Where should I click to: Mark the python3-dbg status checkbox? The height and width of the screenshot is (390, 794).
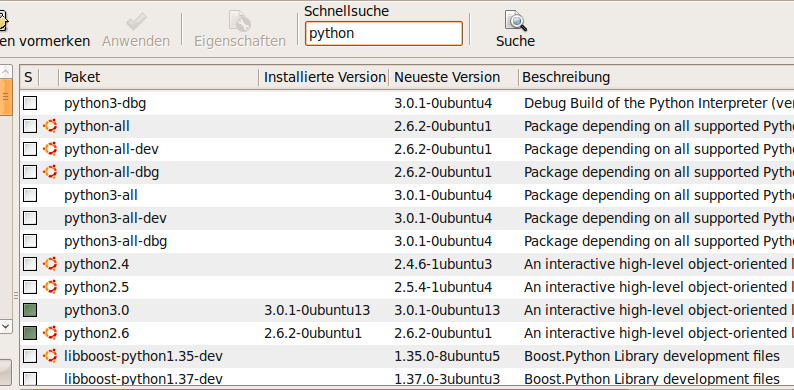(x=30, y=103)
